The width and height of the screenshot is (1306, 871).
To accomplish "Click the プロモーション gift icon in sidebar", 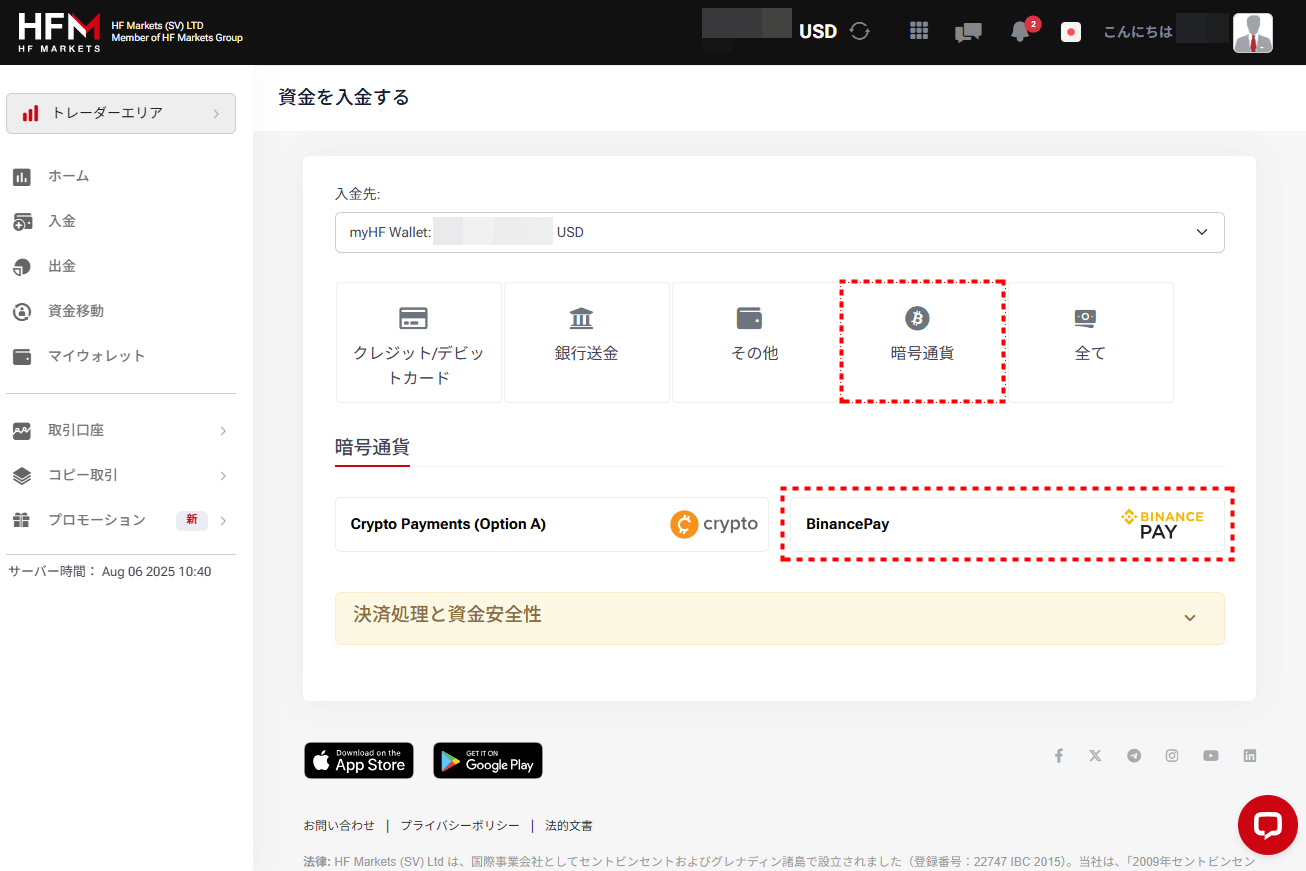I will tap(22, 521).
